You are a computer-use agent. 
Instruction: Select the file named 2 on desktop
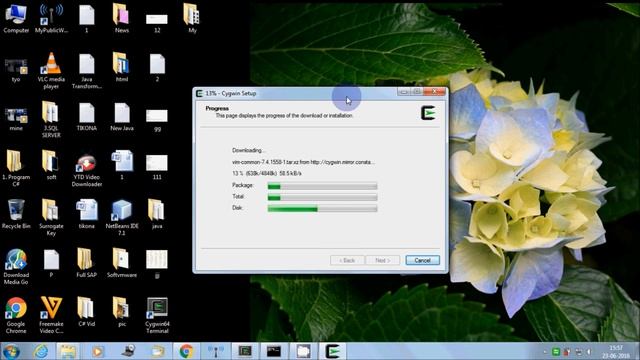tap(157, 67)
